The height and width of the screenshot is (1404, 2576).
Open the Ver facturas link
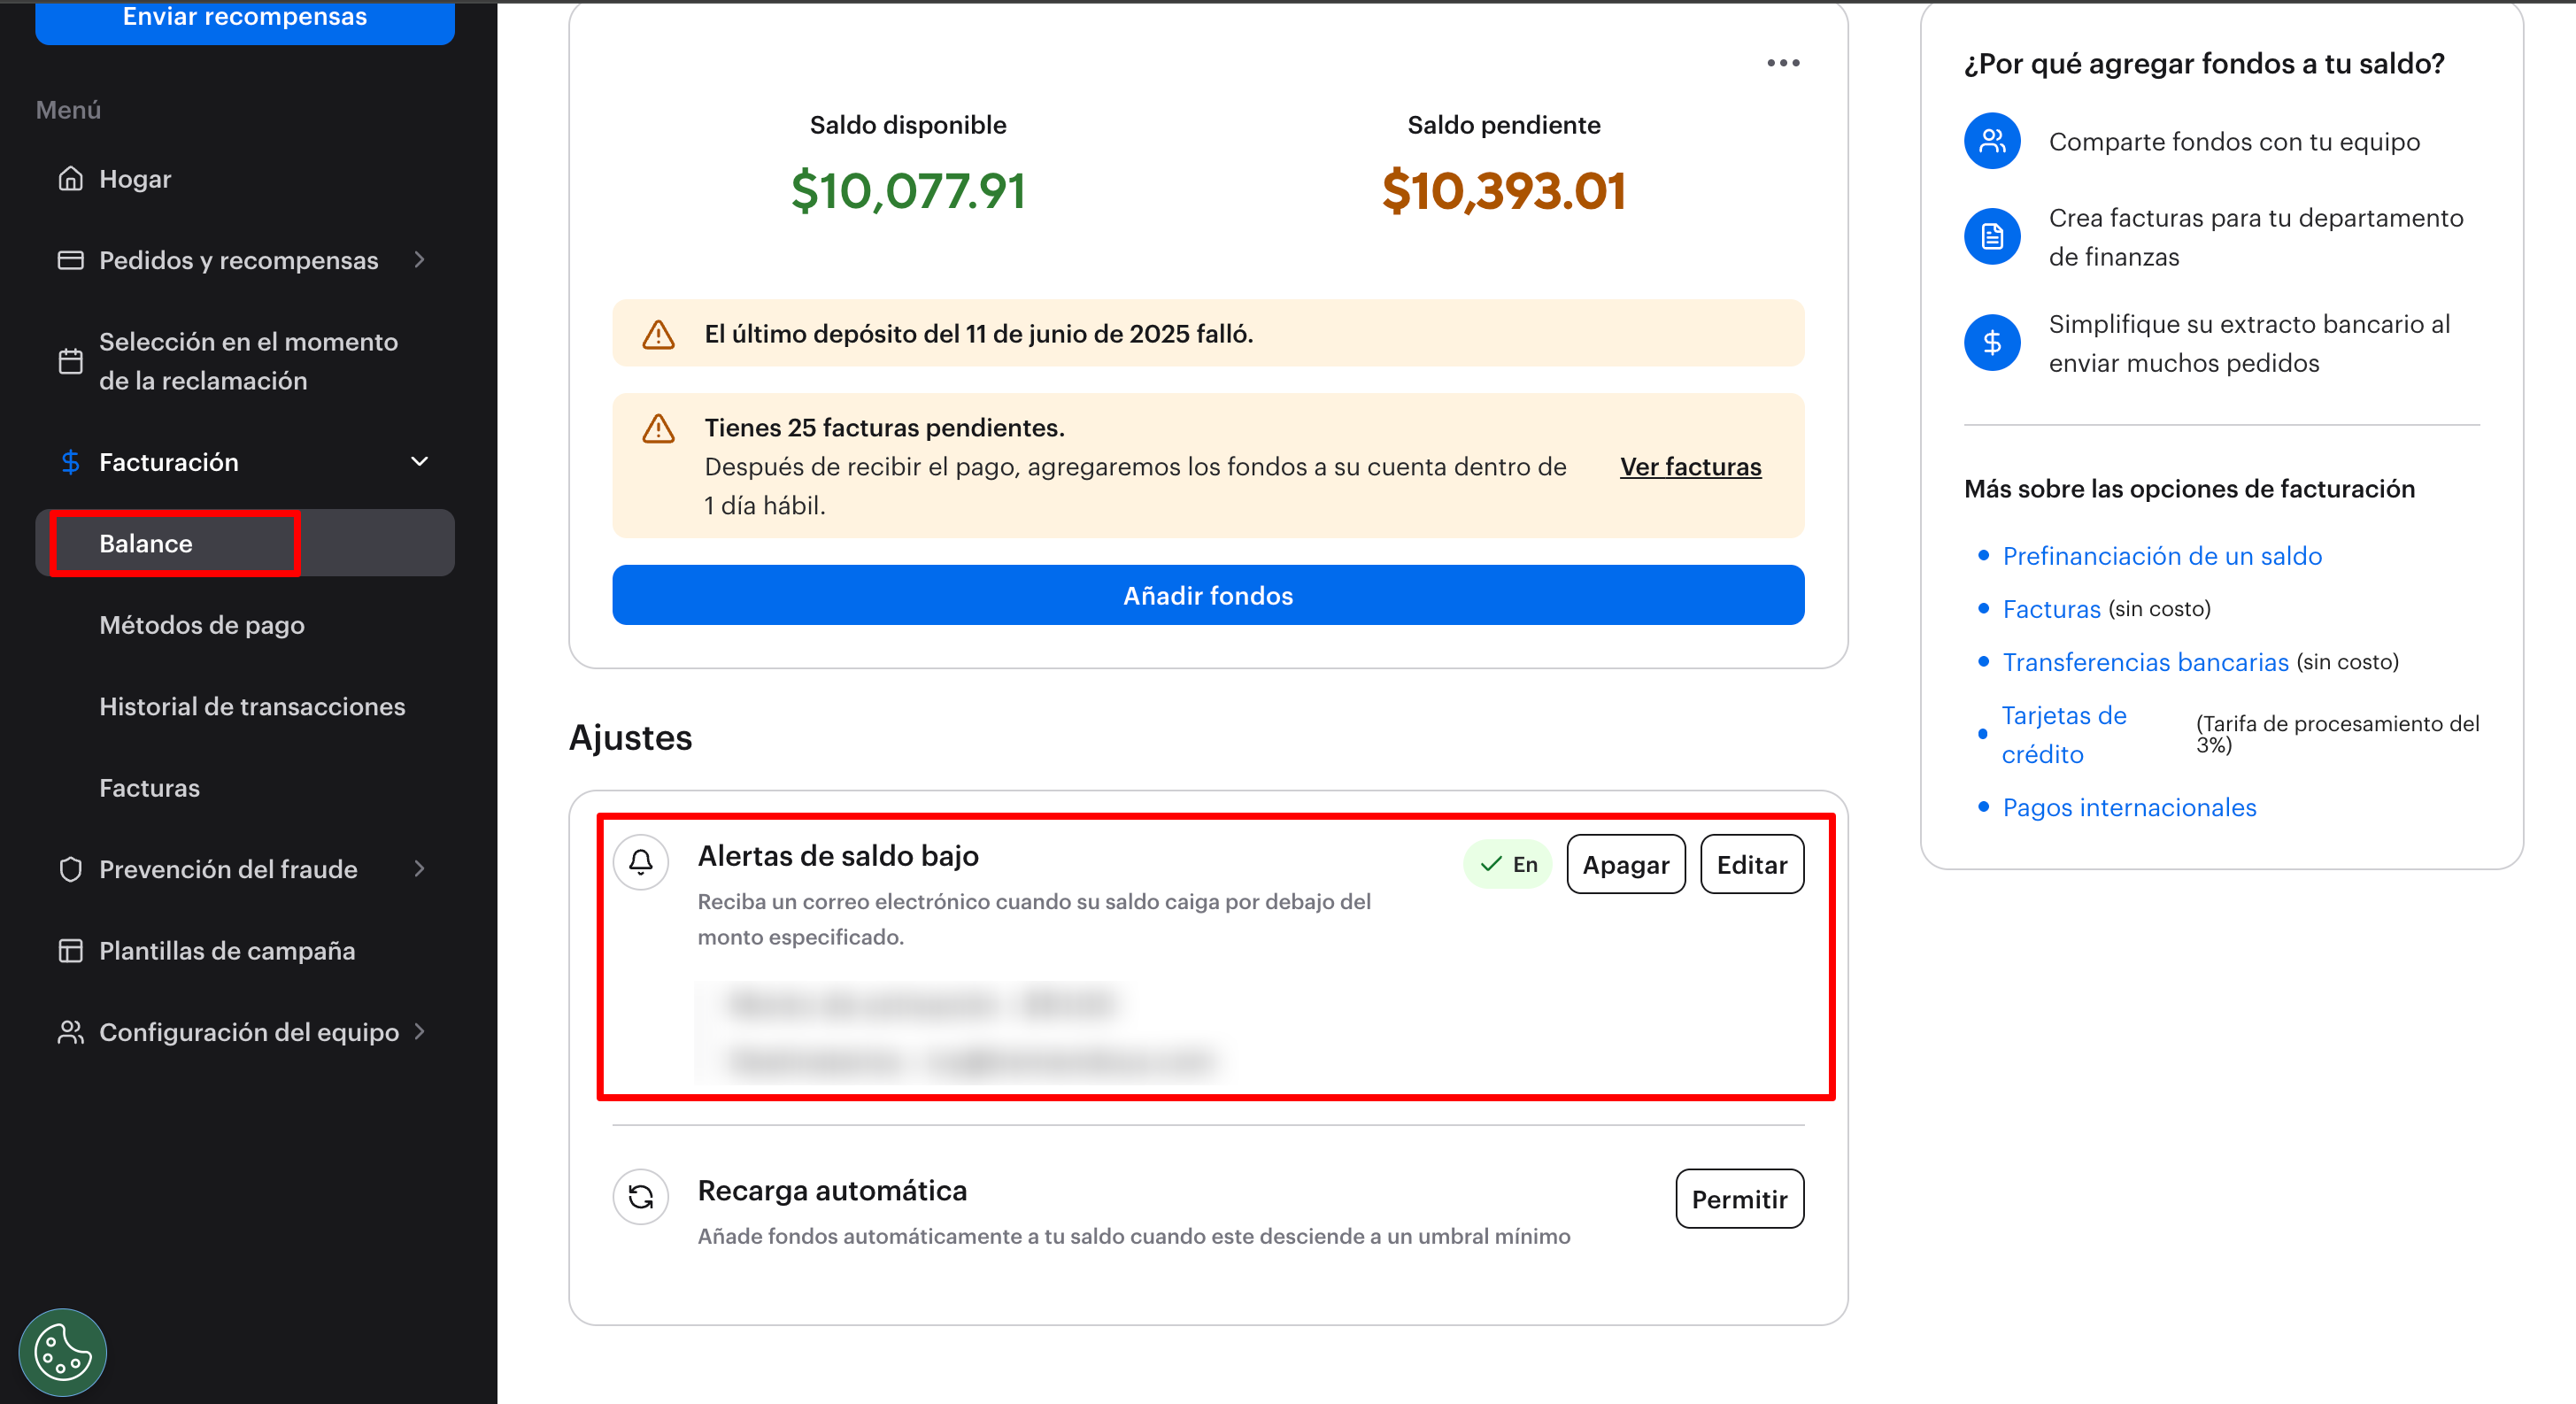[1690, 467]
